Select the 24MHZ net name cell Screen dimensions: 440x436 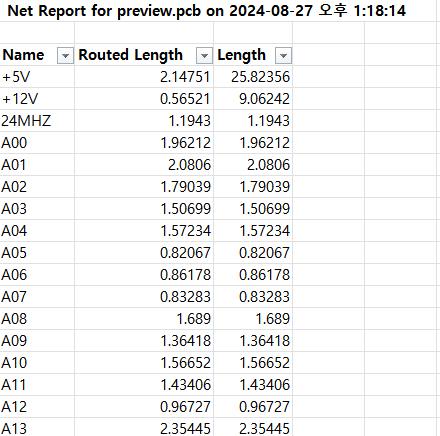[37, 121]
